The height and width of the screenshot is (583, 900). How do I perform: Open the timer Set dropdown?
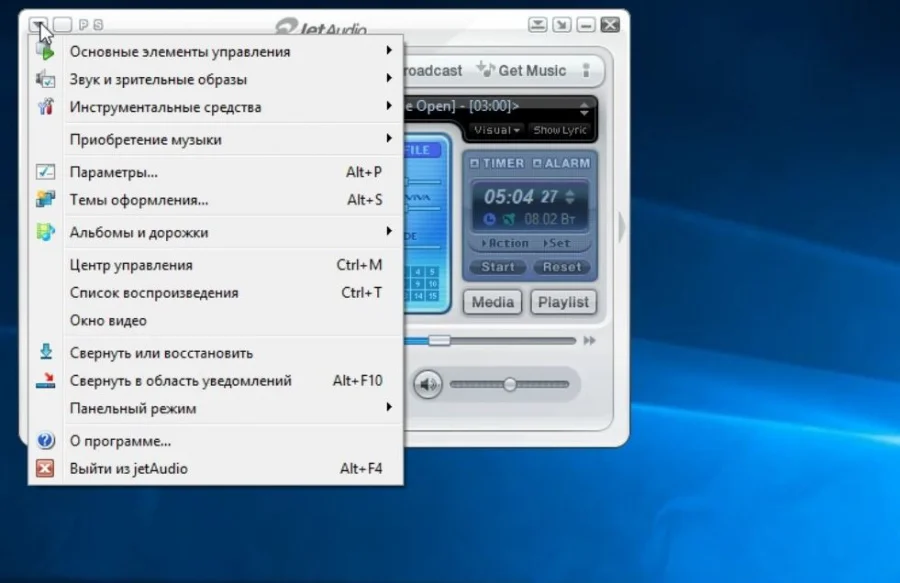click(556, 243)
